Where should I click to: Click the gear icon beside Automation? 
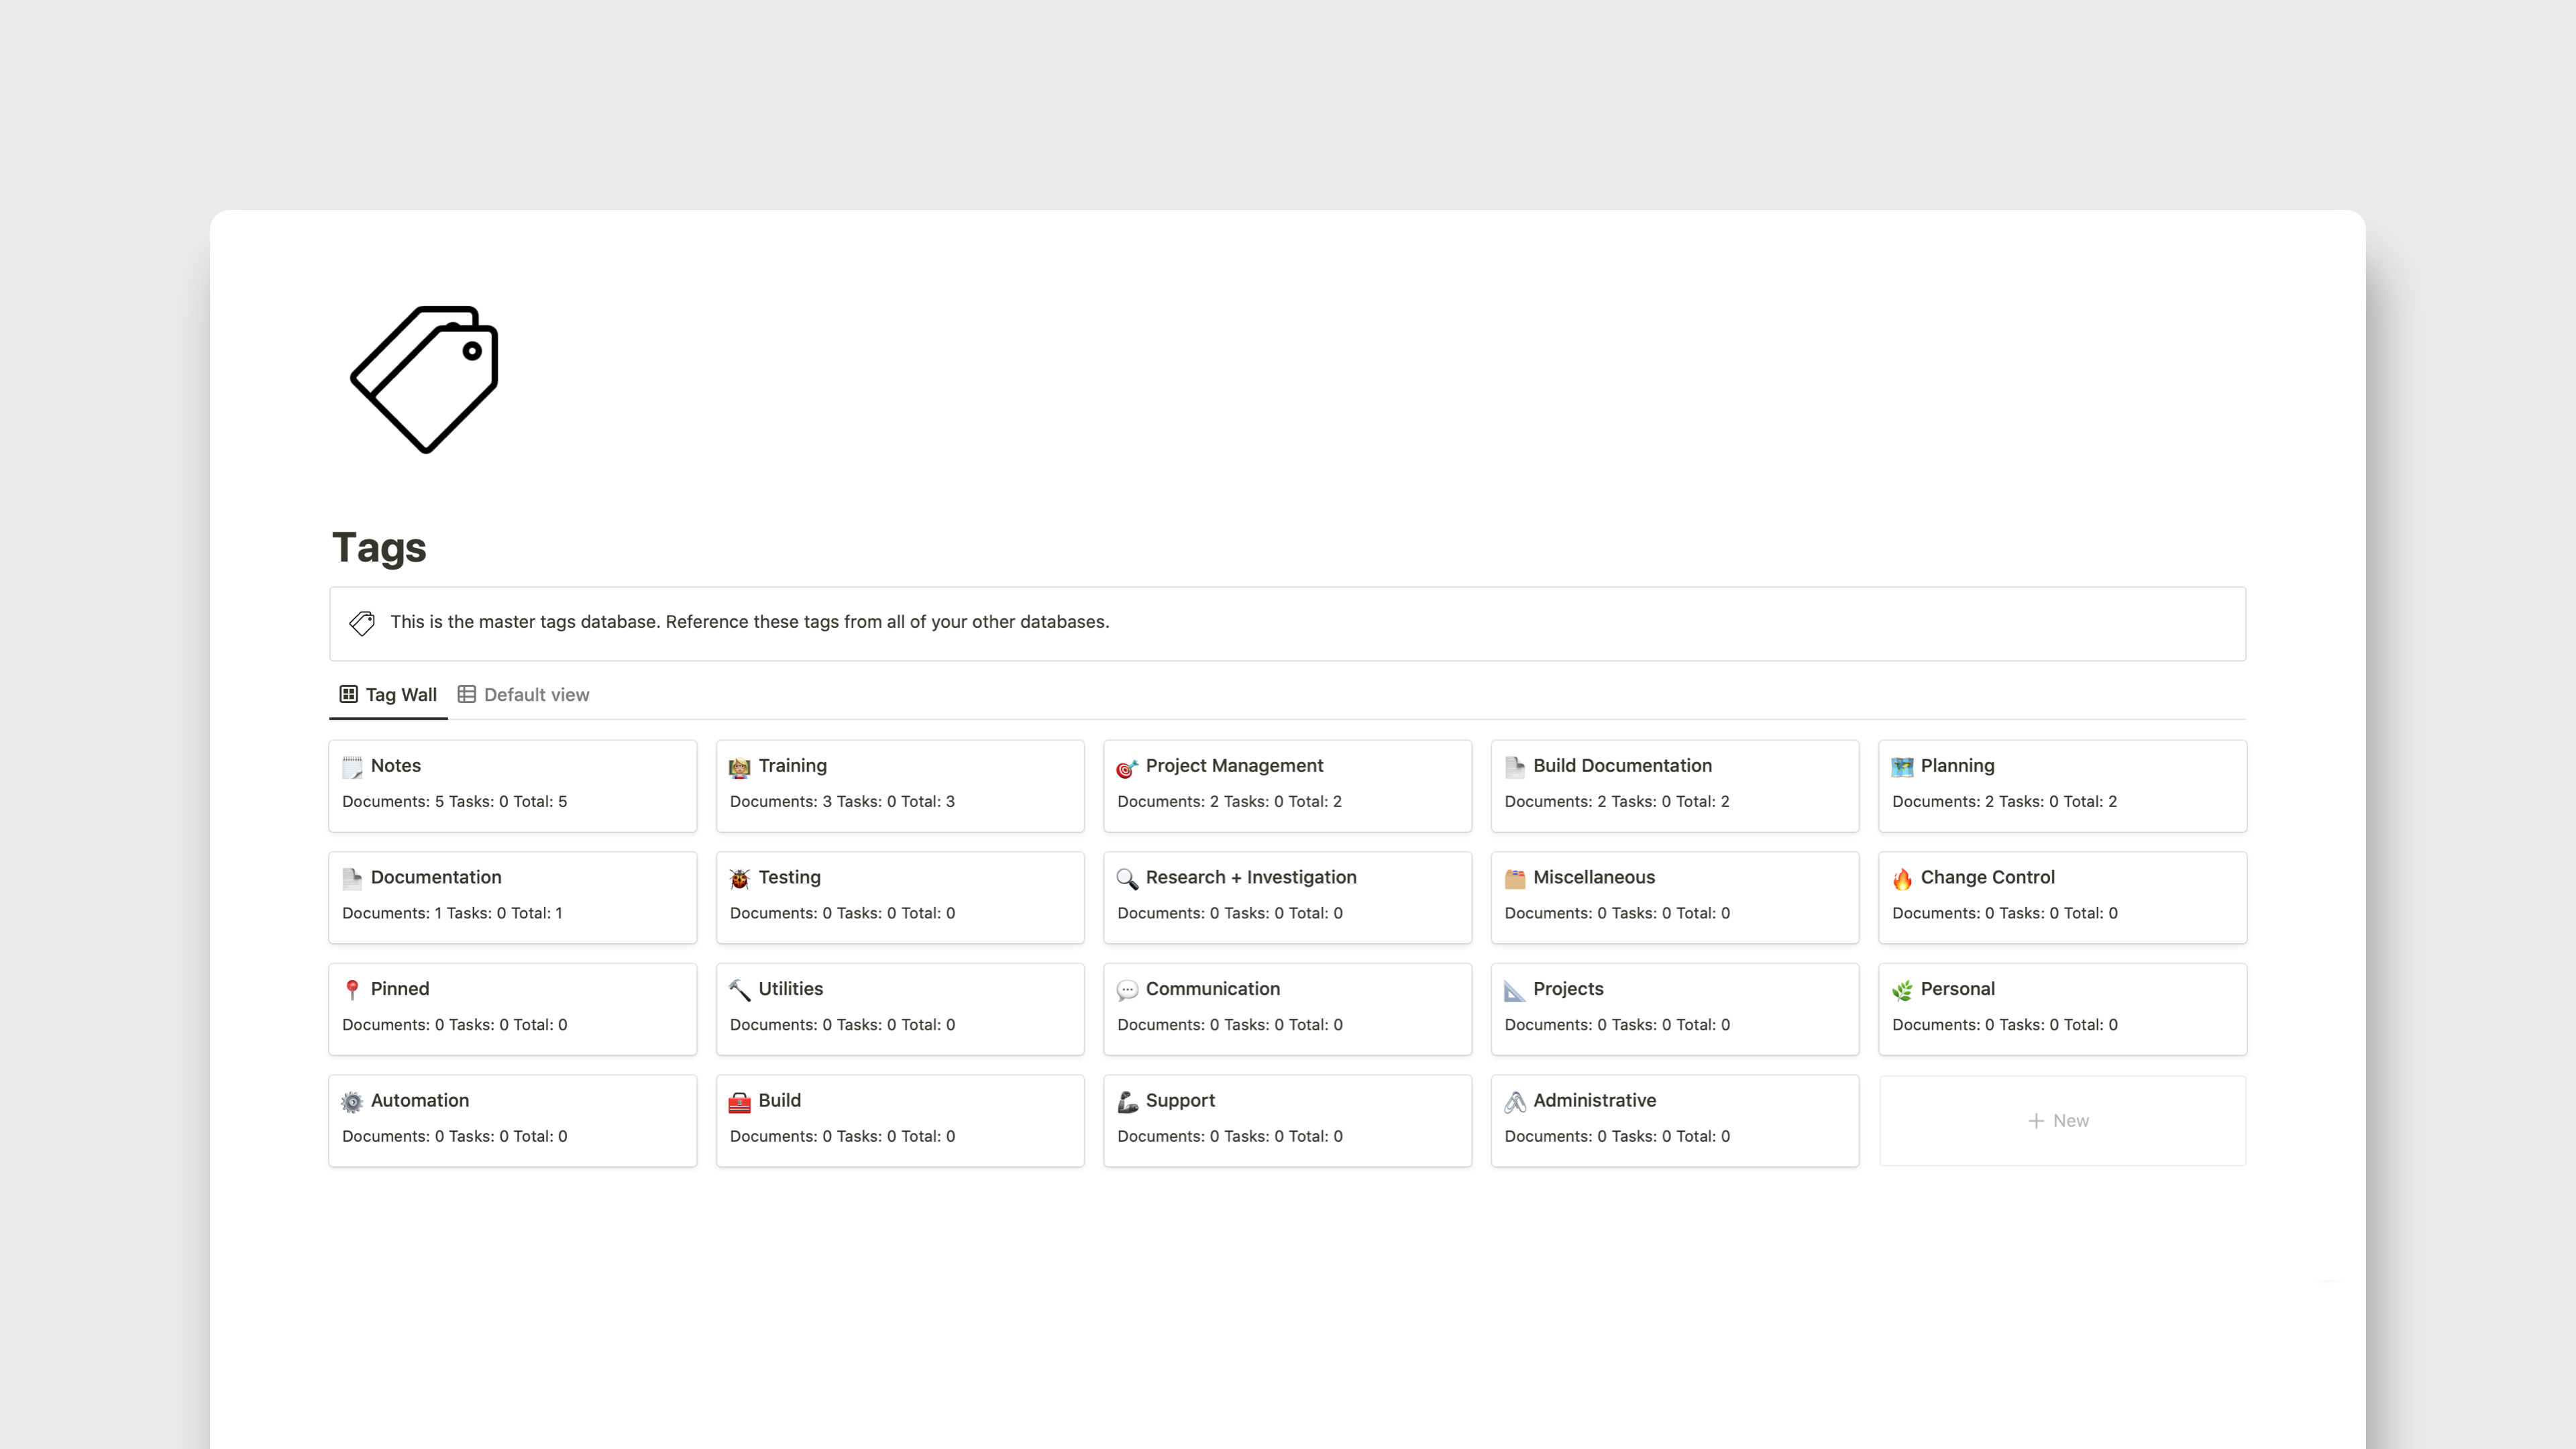352,1101
